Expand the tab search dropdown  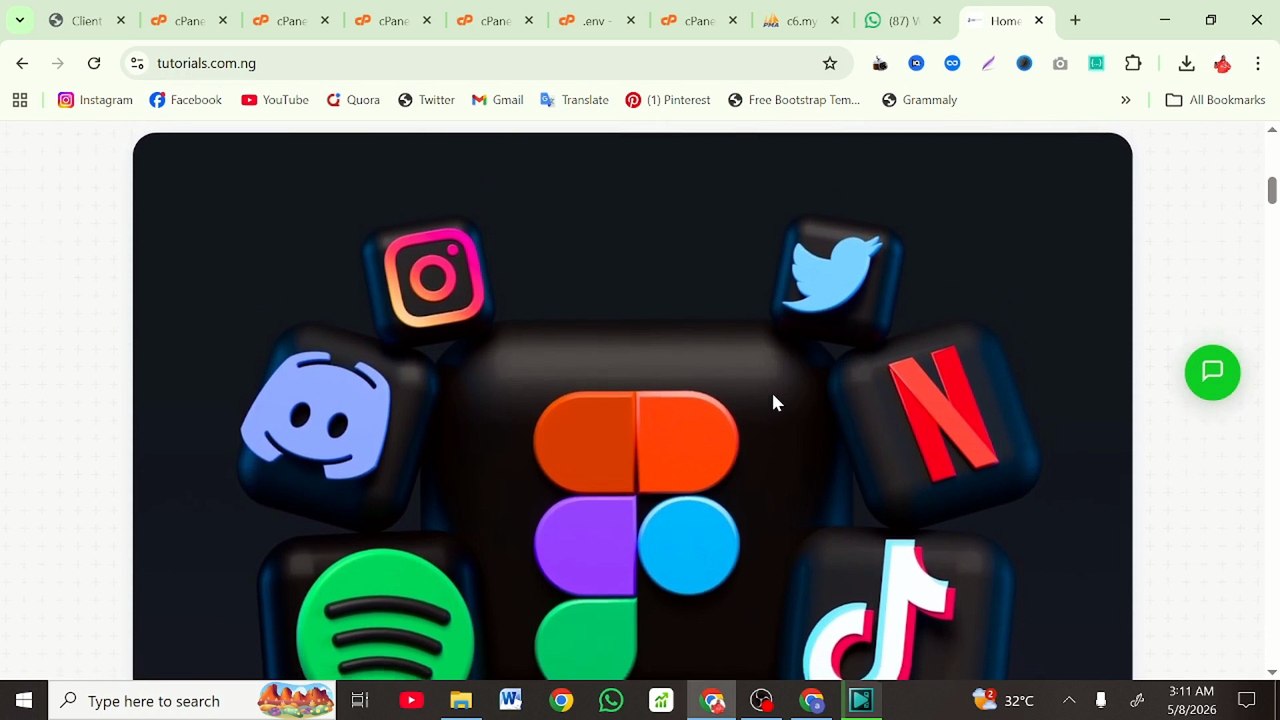(x=19, y=20)
